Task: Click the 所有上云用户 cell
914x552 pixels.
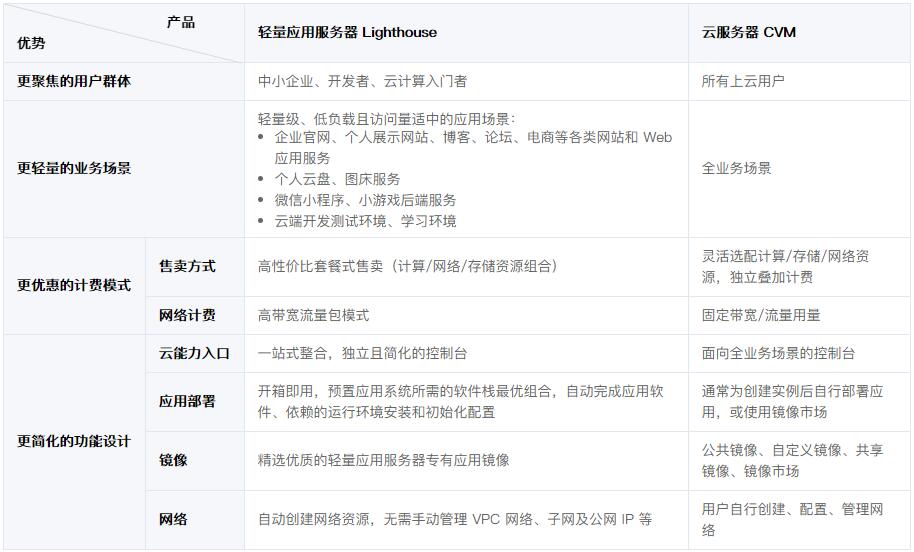Action: point(743,81)
